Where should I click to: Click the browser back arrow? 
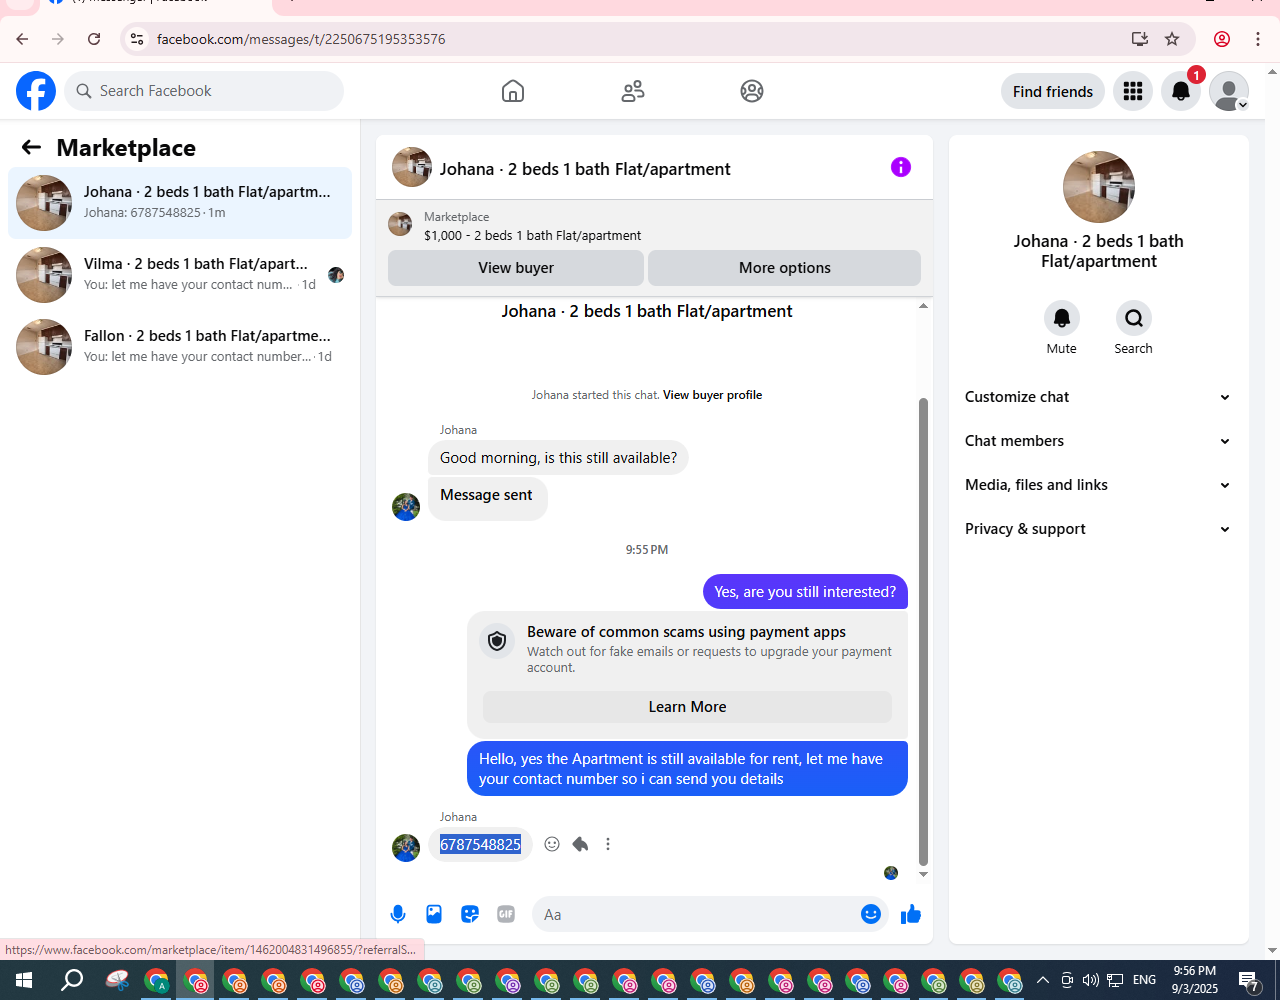(x=22, y=39)
